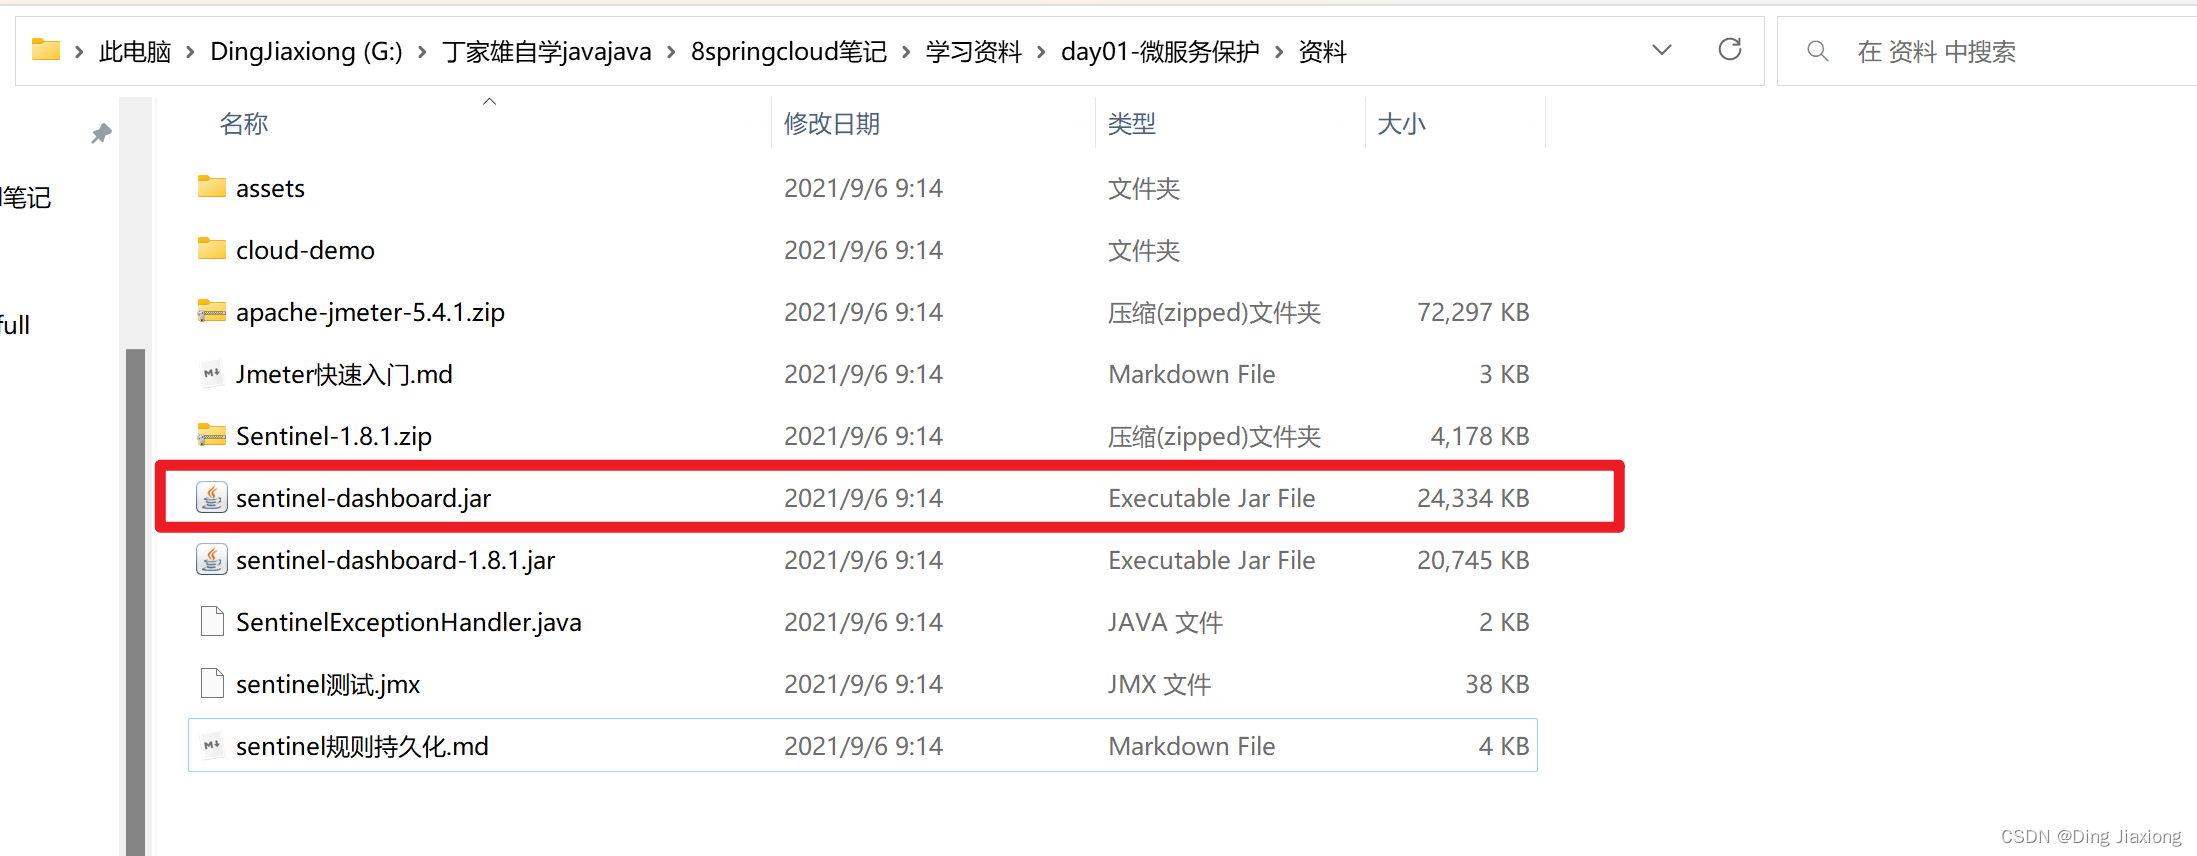Sort by 名称 column header
Viewport: 2197px width, 856px height.
[244, 124]
